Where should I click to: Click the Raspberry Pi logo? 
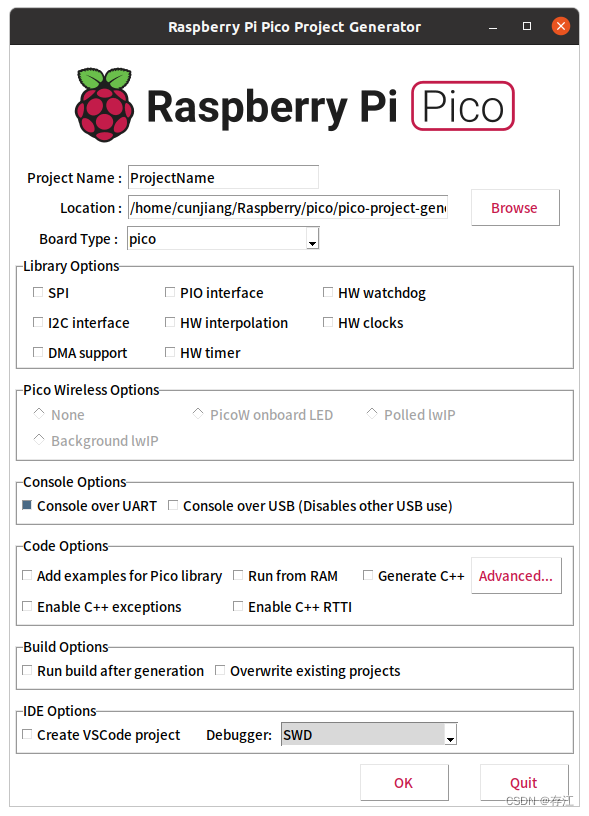point(104,106)
